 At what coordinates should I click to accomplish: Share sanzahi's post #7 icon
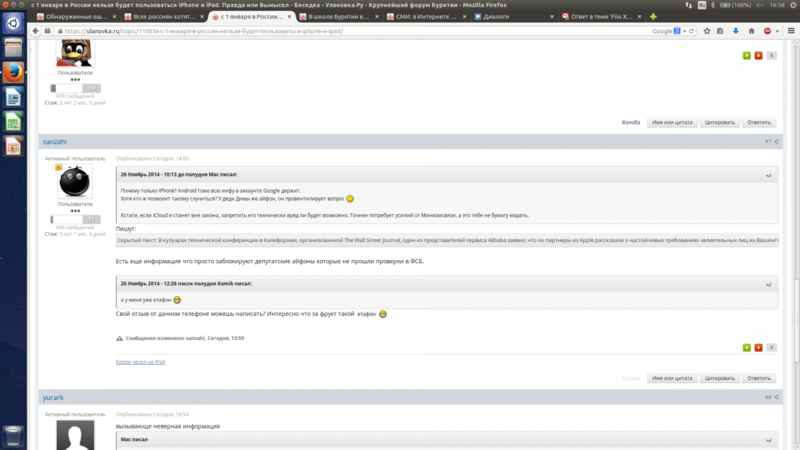776,142
